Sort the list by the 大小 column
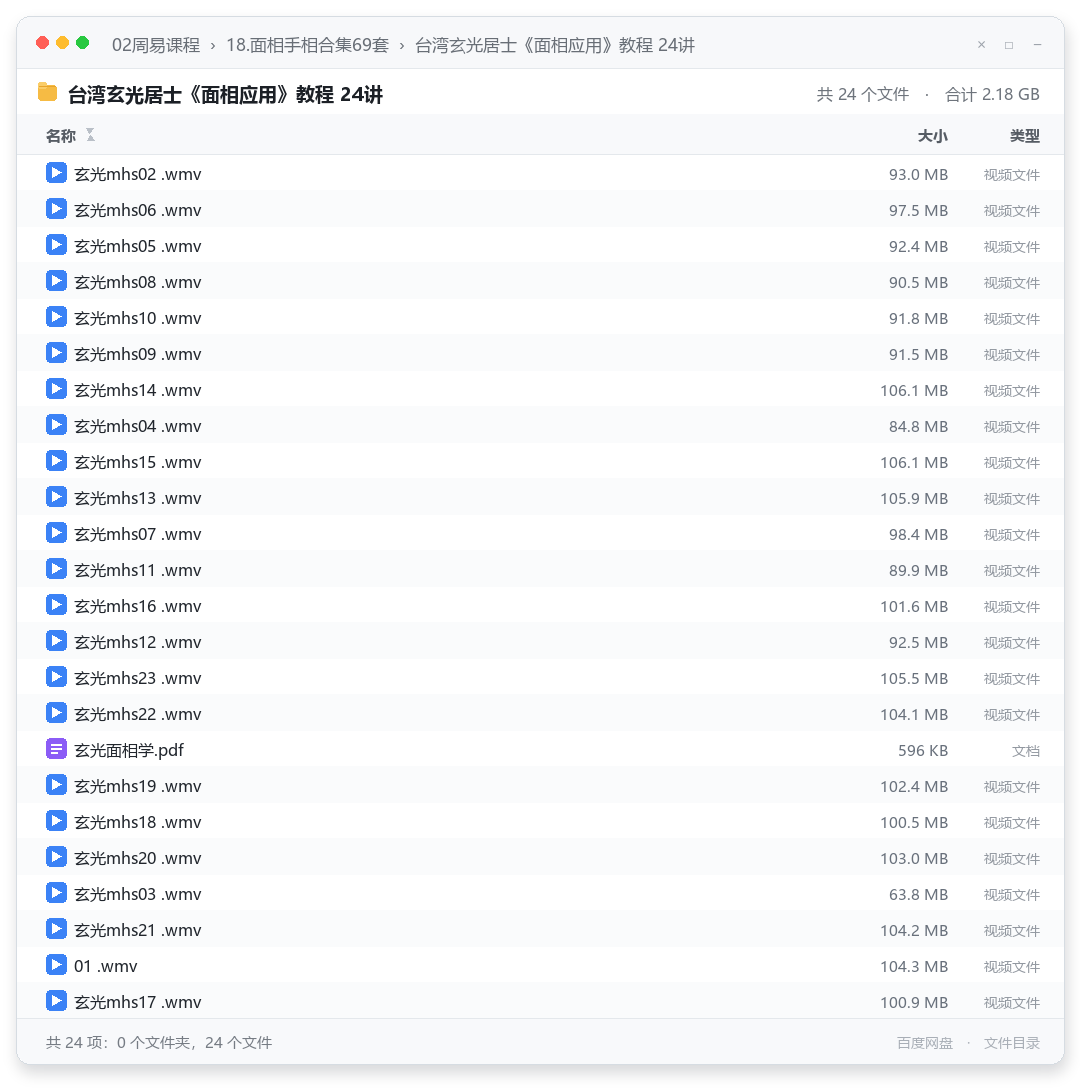1080x1088 pixels. point(932,136)
